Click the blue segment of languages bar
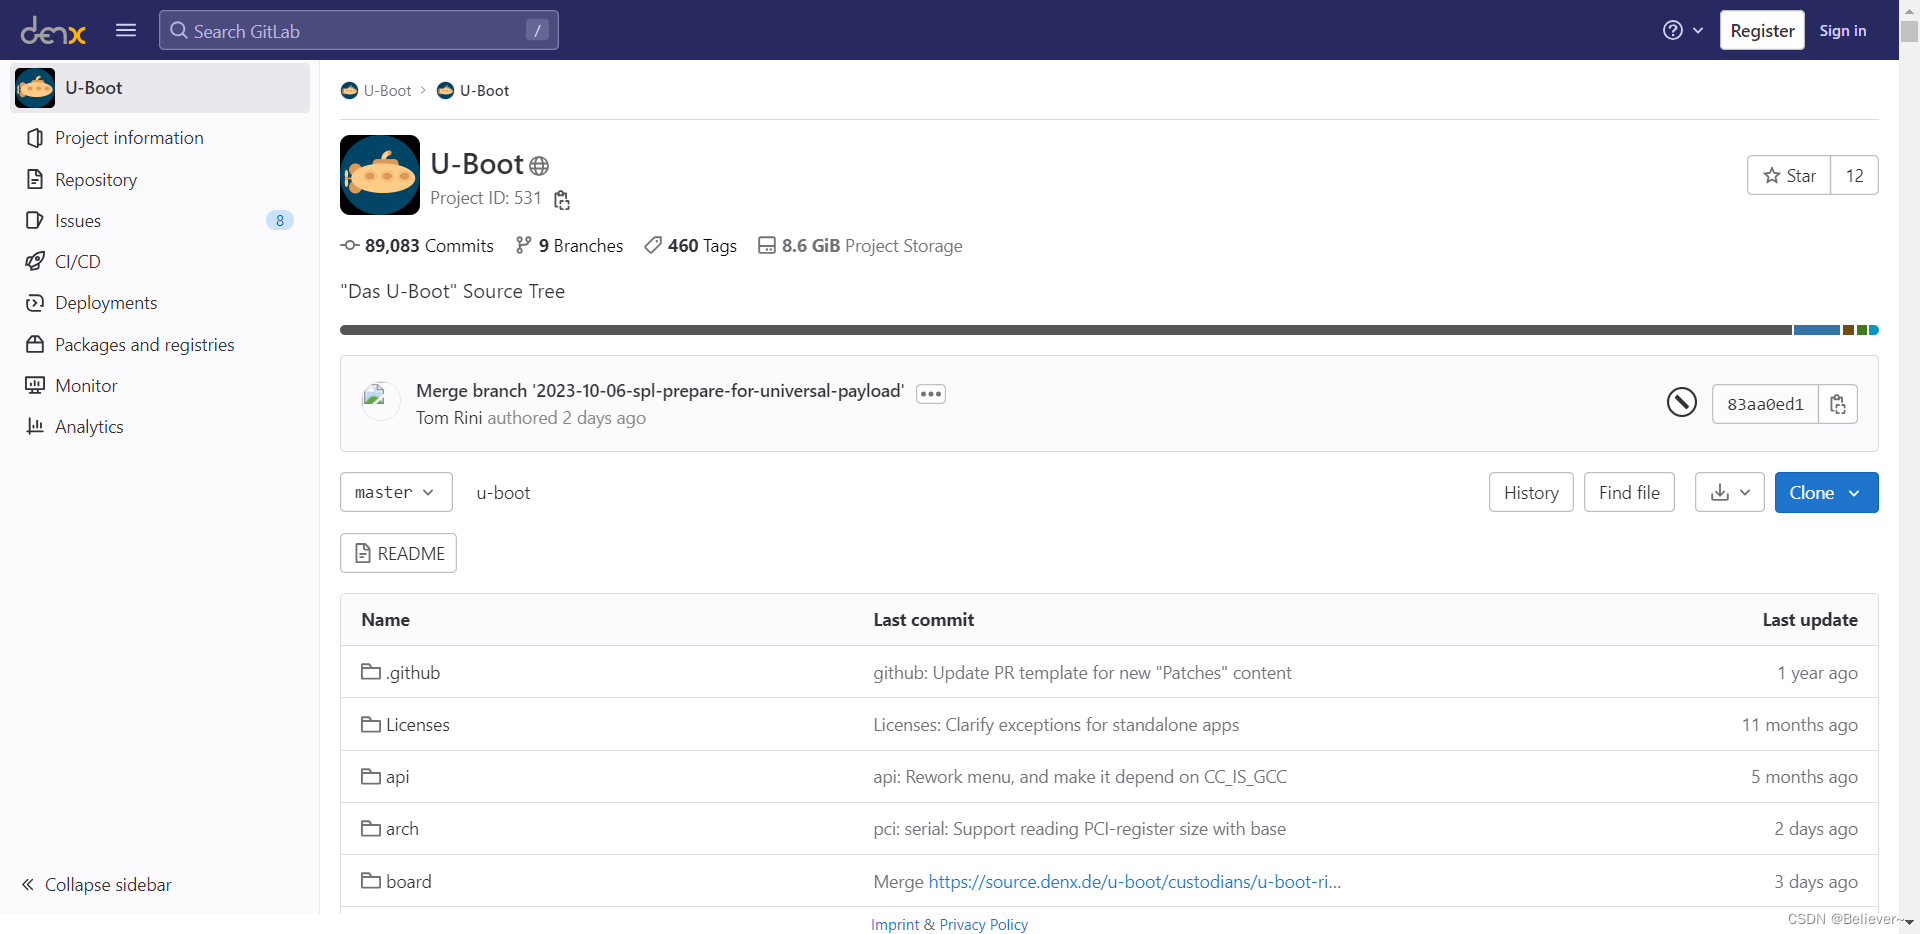Image resolution: width=1920 pixels, height=934 pixels. [x=1816, y=330]
